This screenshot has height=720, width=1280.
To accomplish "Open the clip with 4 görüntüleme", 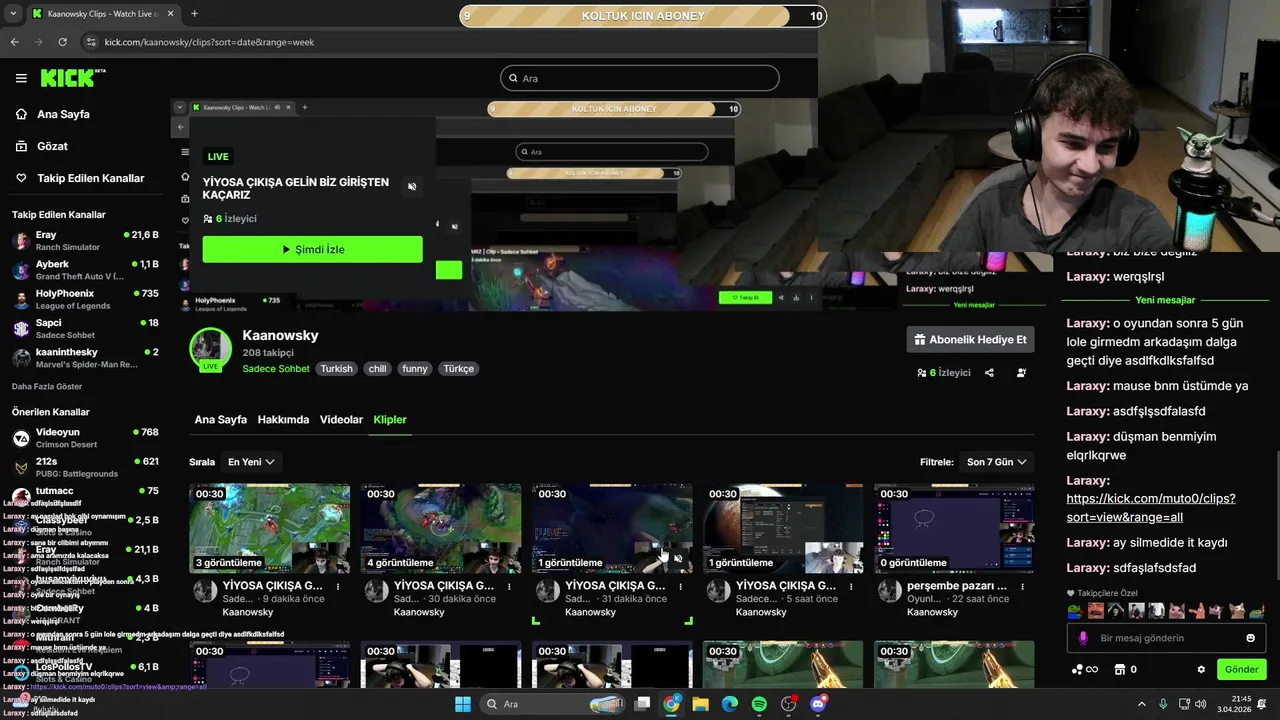I will pyautogui.click(x=441, y=528).
